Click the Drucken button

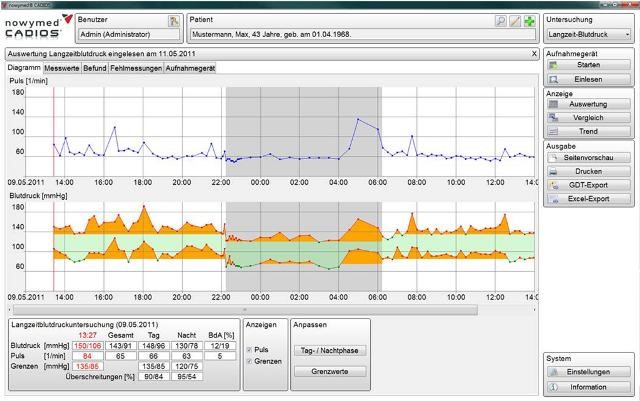click(x=589, y=172)
